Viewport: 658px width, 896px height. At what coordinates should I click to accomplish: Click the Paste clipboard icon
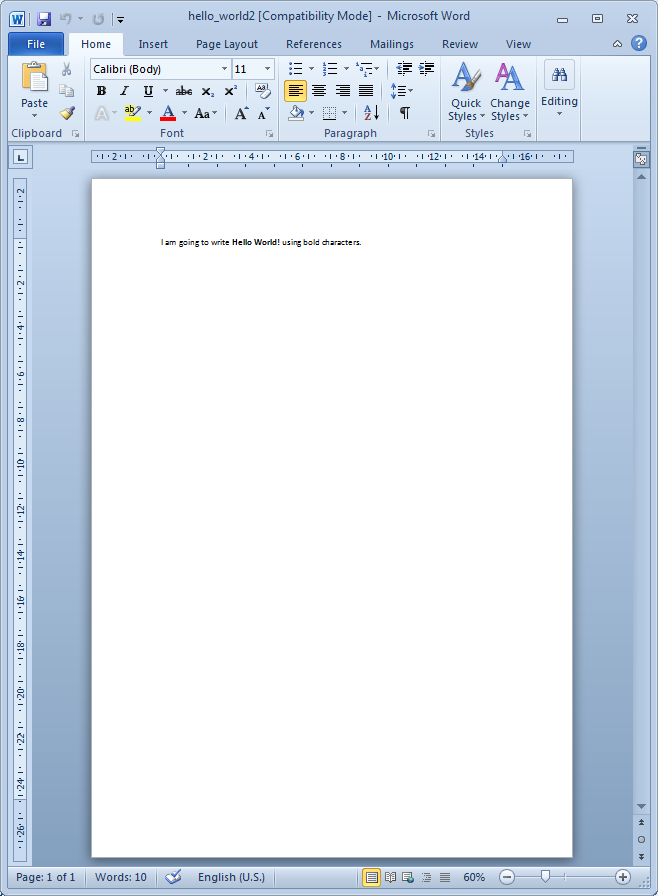(x=34, y=77)
